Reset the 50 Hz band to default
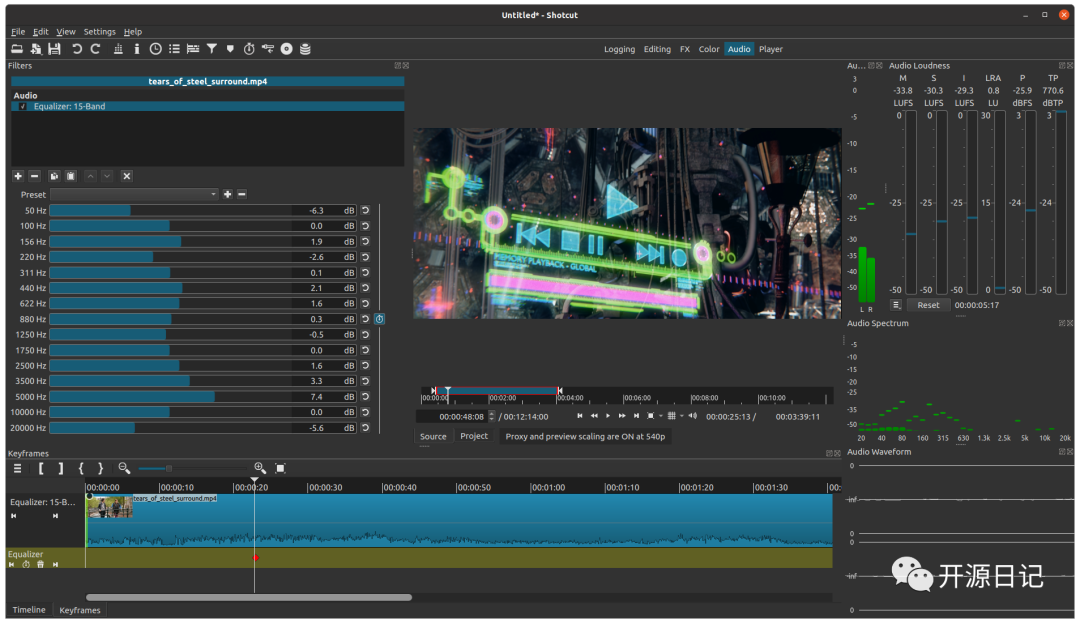Image resolution: width=1080 pixels, height=624 pixels. (x=365, y=211)
